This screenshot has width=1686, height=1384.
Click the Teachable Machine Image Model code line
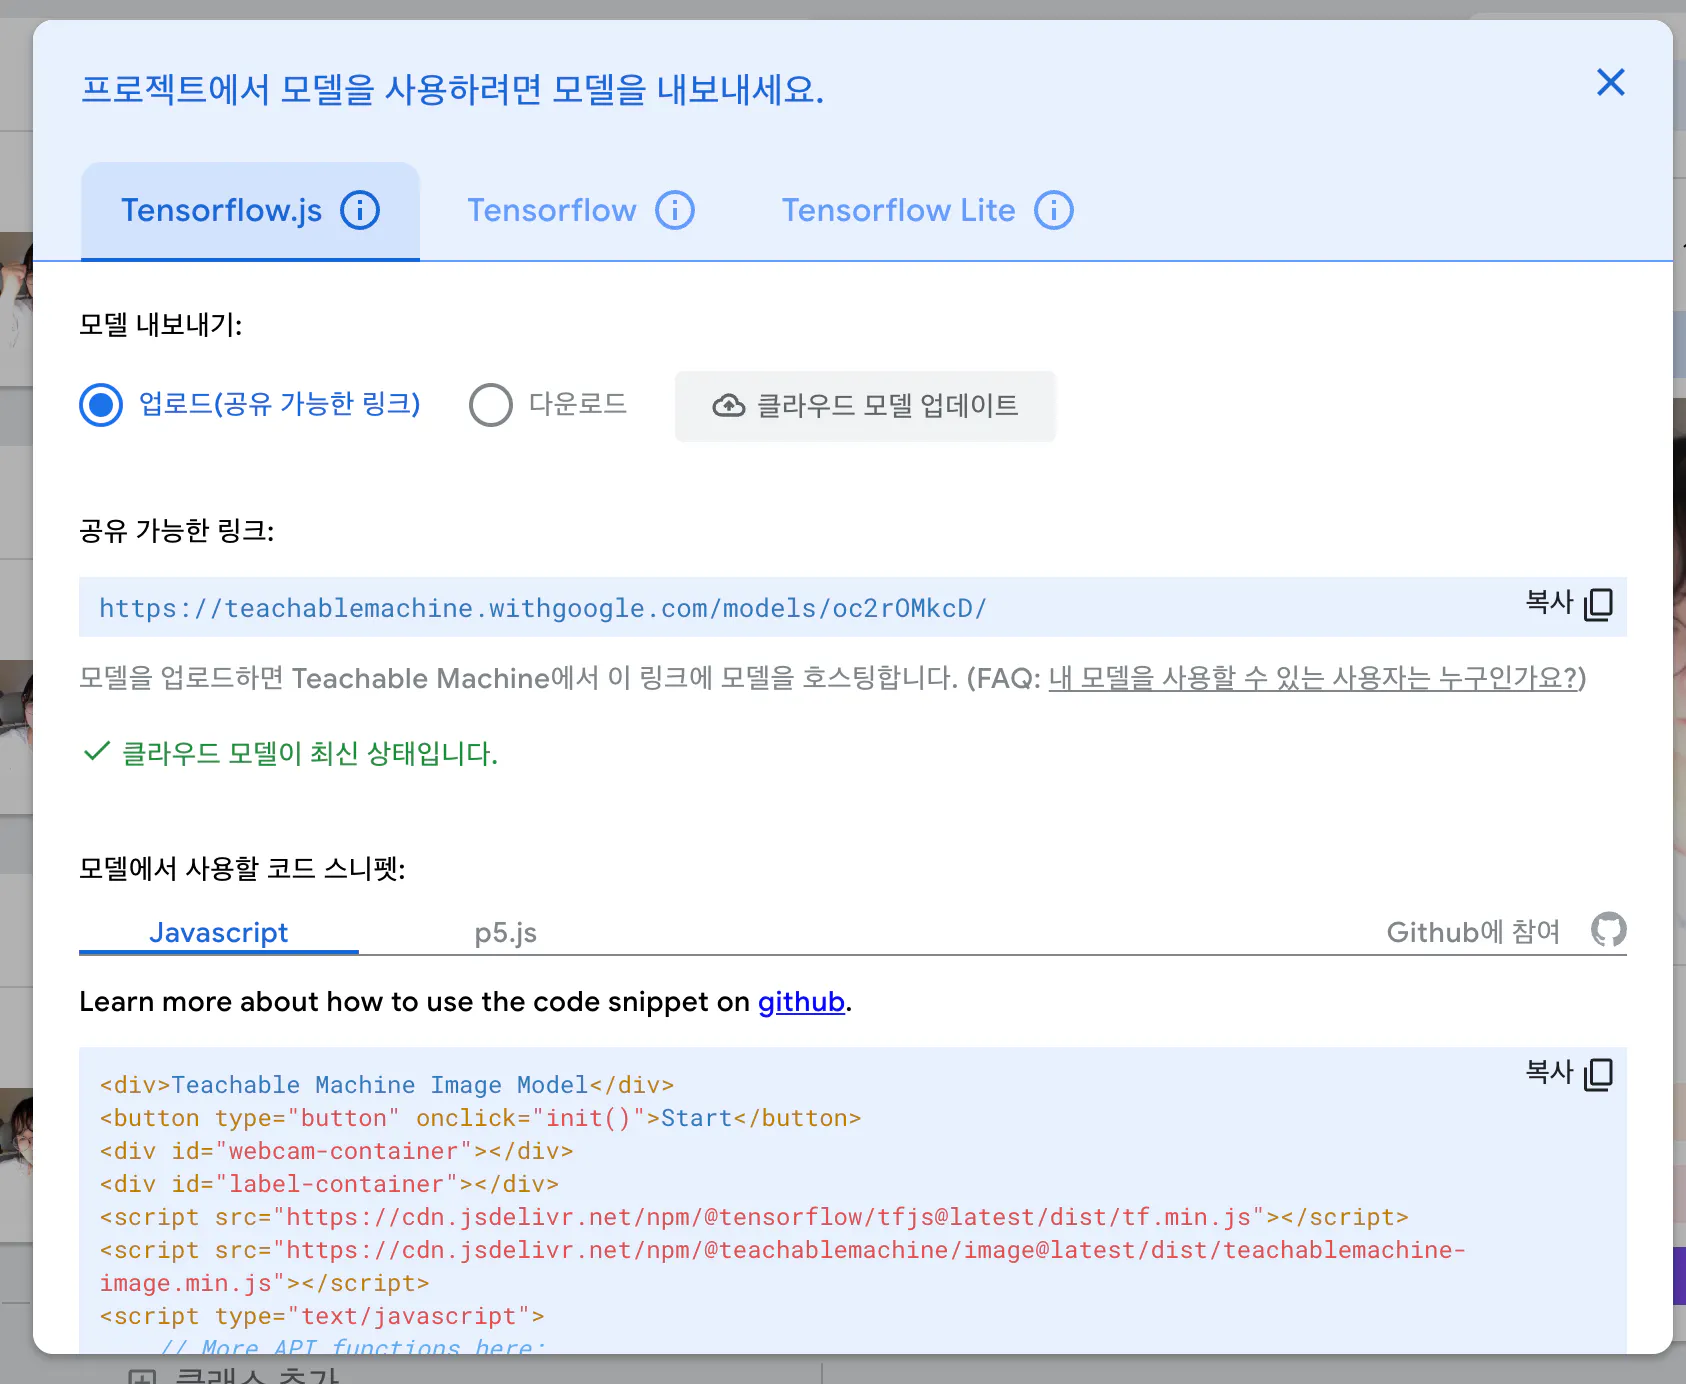click(x=386, y=1085)
